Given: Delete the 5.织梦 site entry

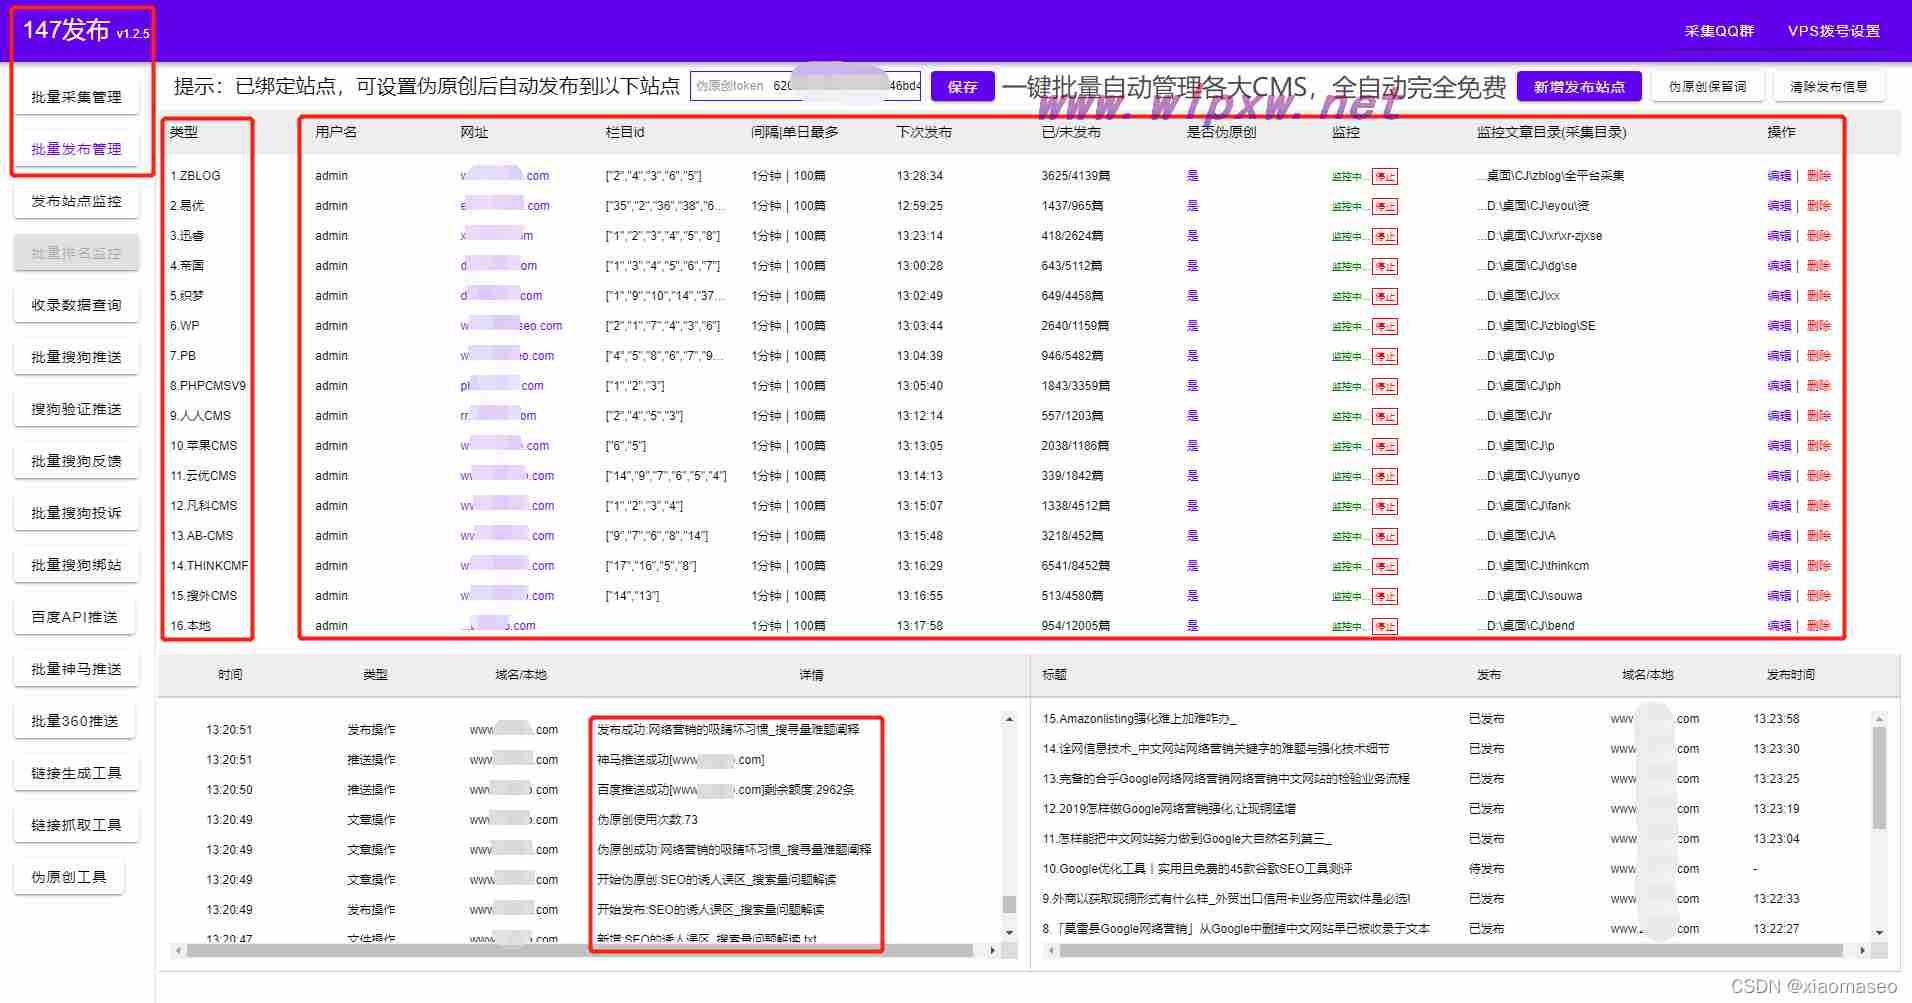Looking at the screenshot, I should [x=1819, y=296].
